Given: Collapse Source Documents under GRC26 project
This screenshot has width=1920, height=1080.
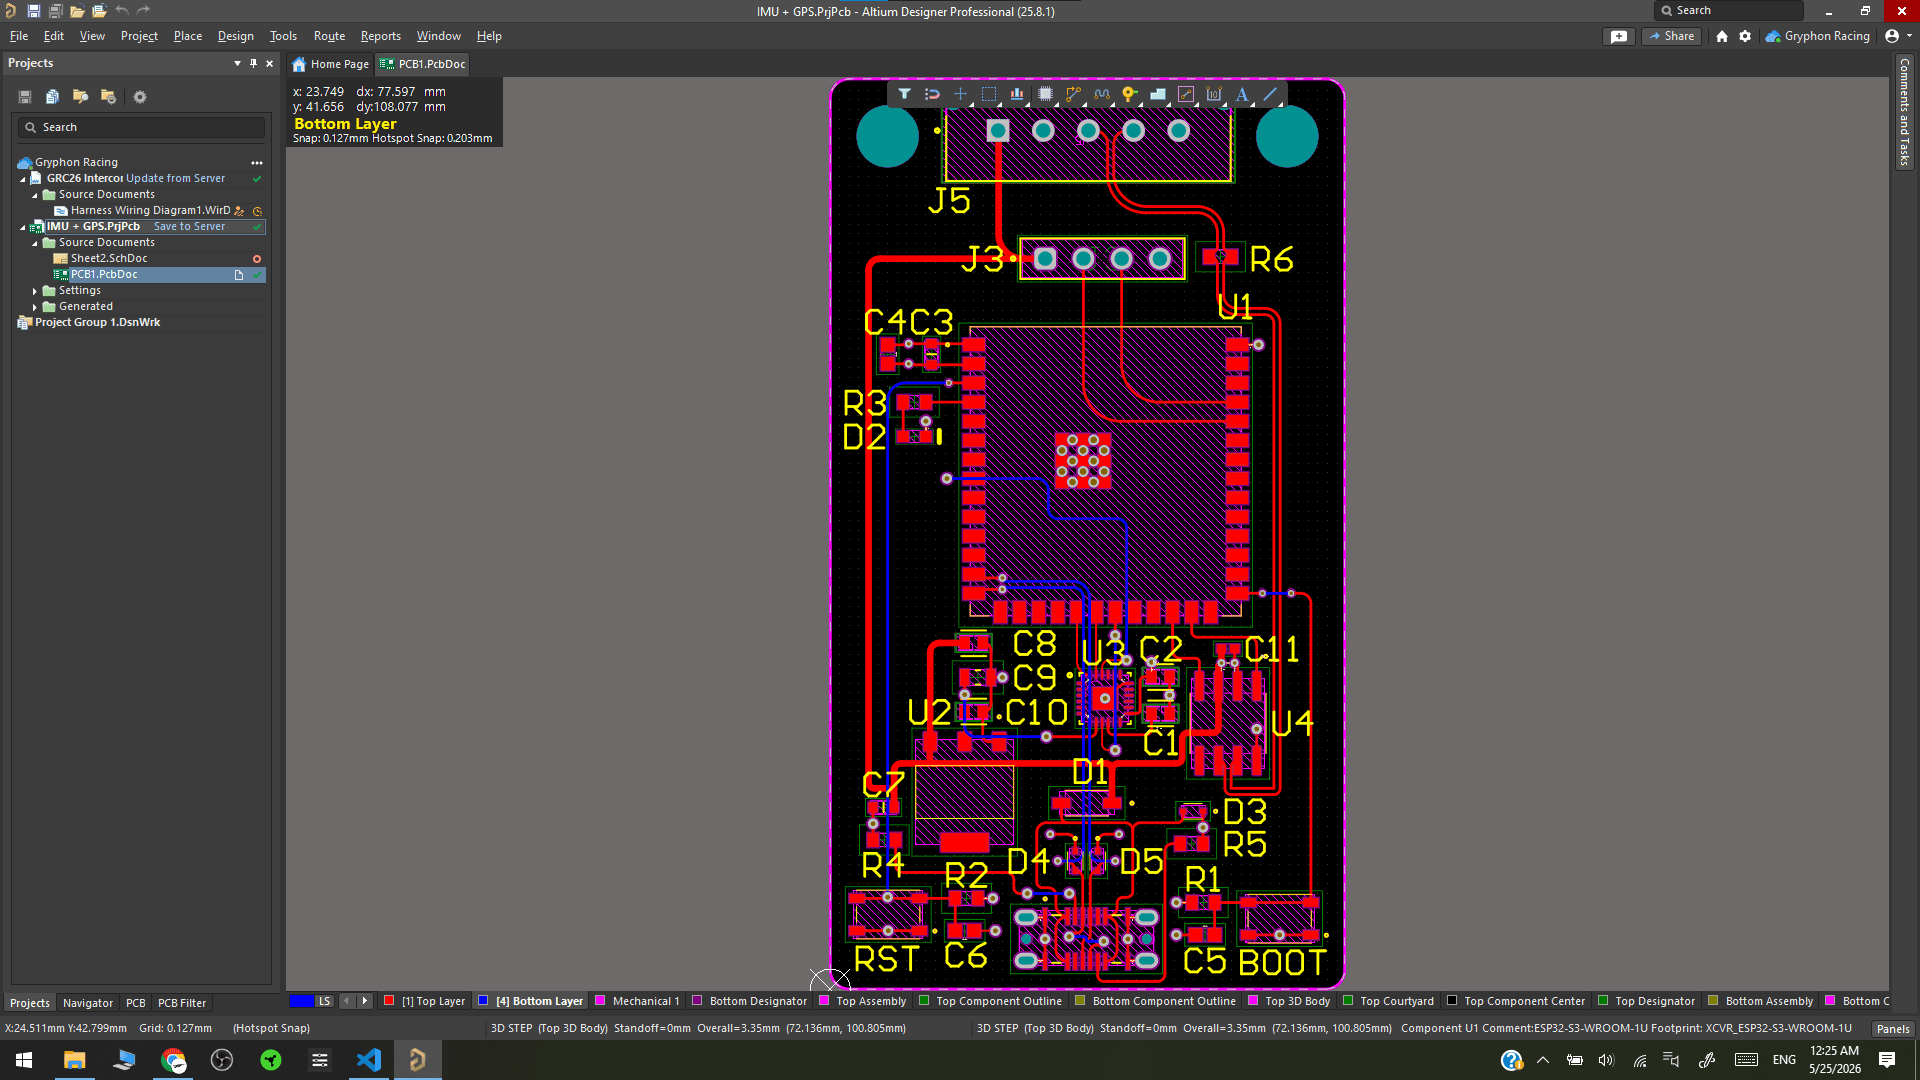Looking at the screenshot, I should 35,195.
